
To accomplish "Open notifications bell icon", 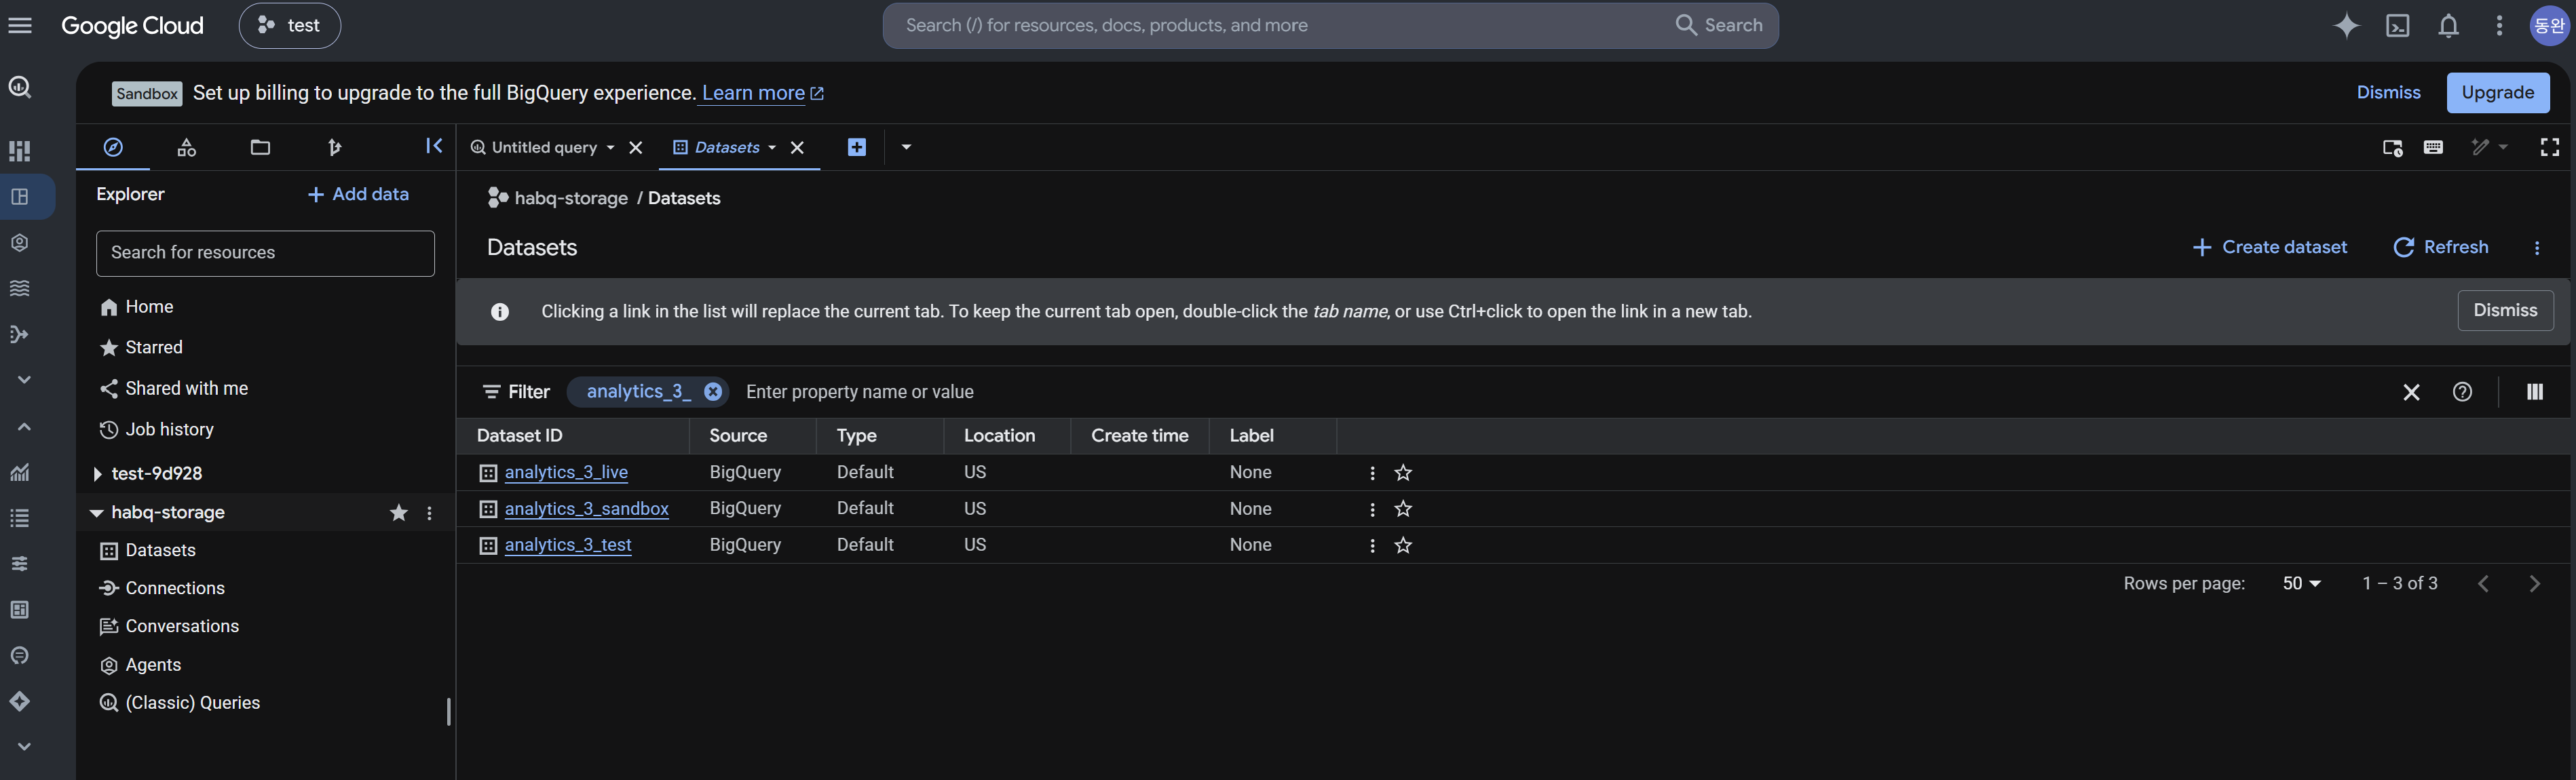I will (x=2448, y=25).
